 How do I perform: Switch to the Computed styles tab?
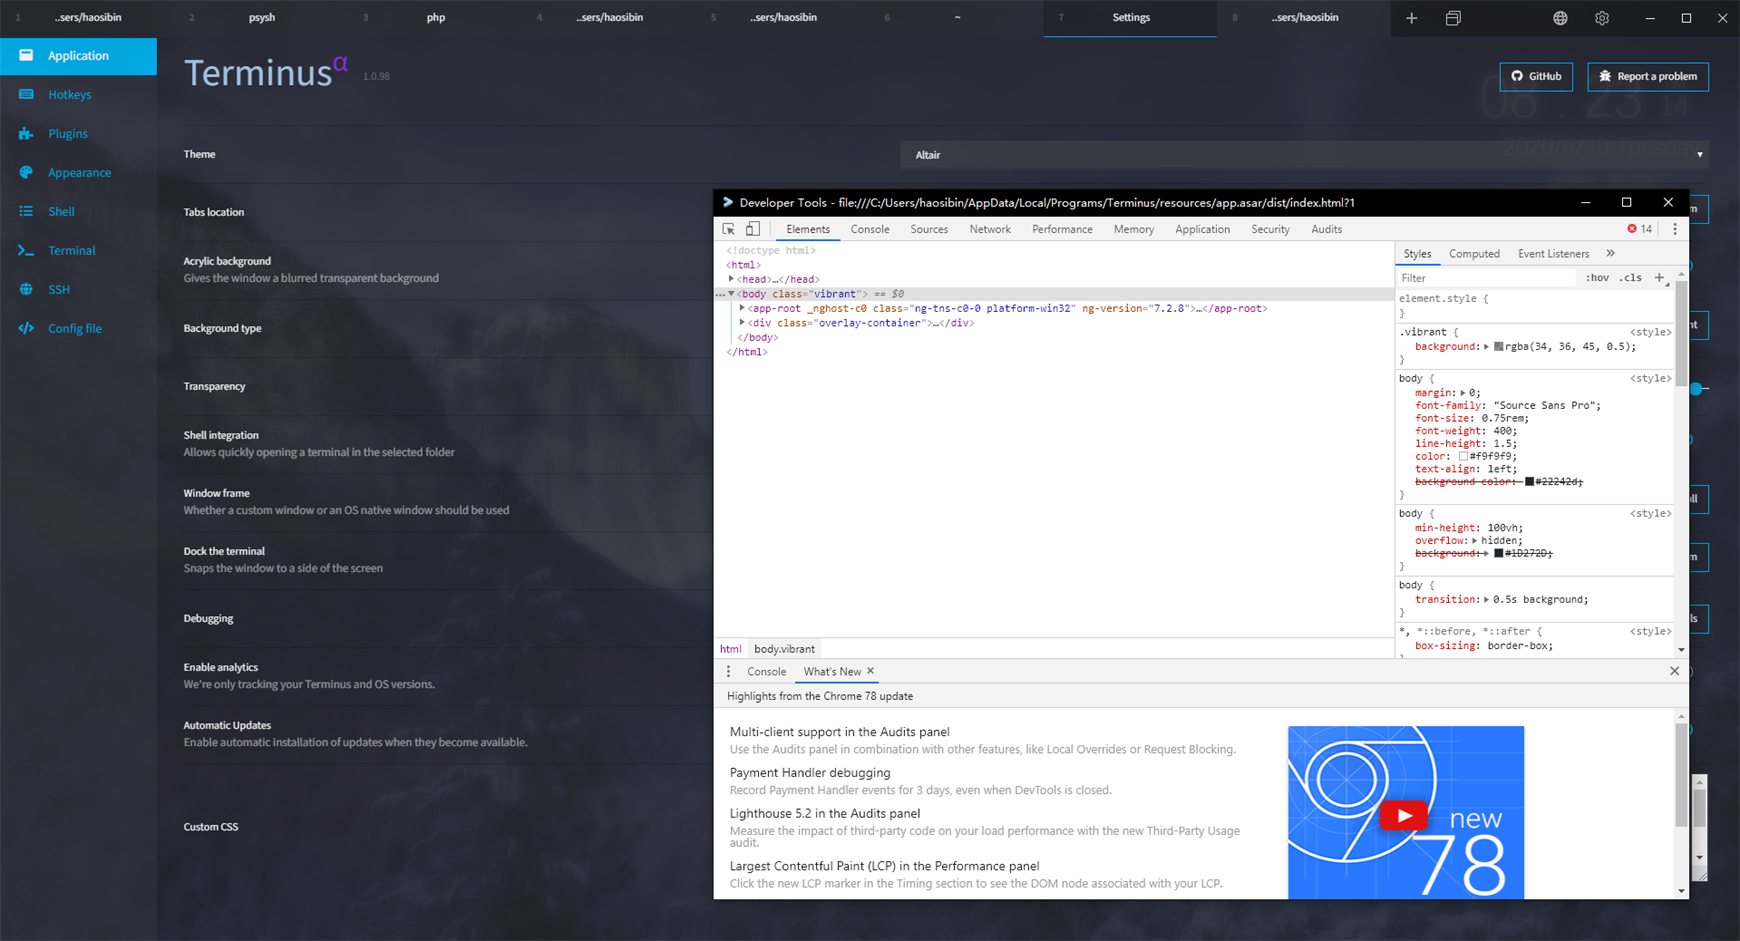click(1474, 254)
